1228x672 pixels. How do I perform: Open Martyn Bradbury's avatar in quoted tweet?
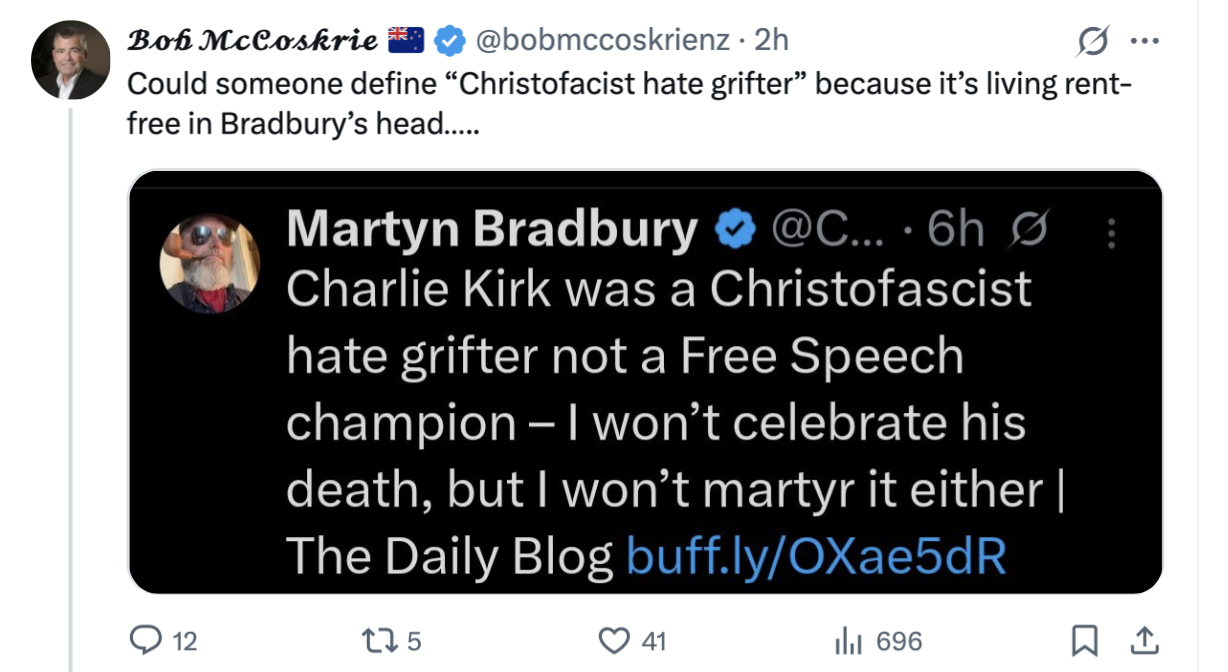coord(209,263)
